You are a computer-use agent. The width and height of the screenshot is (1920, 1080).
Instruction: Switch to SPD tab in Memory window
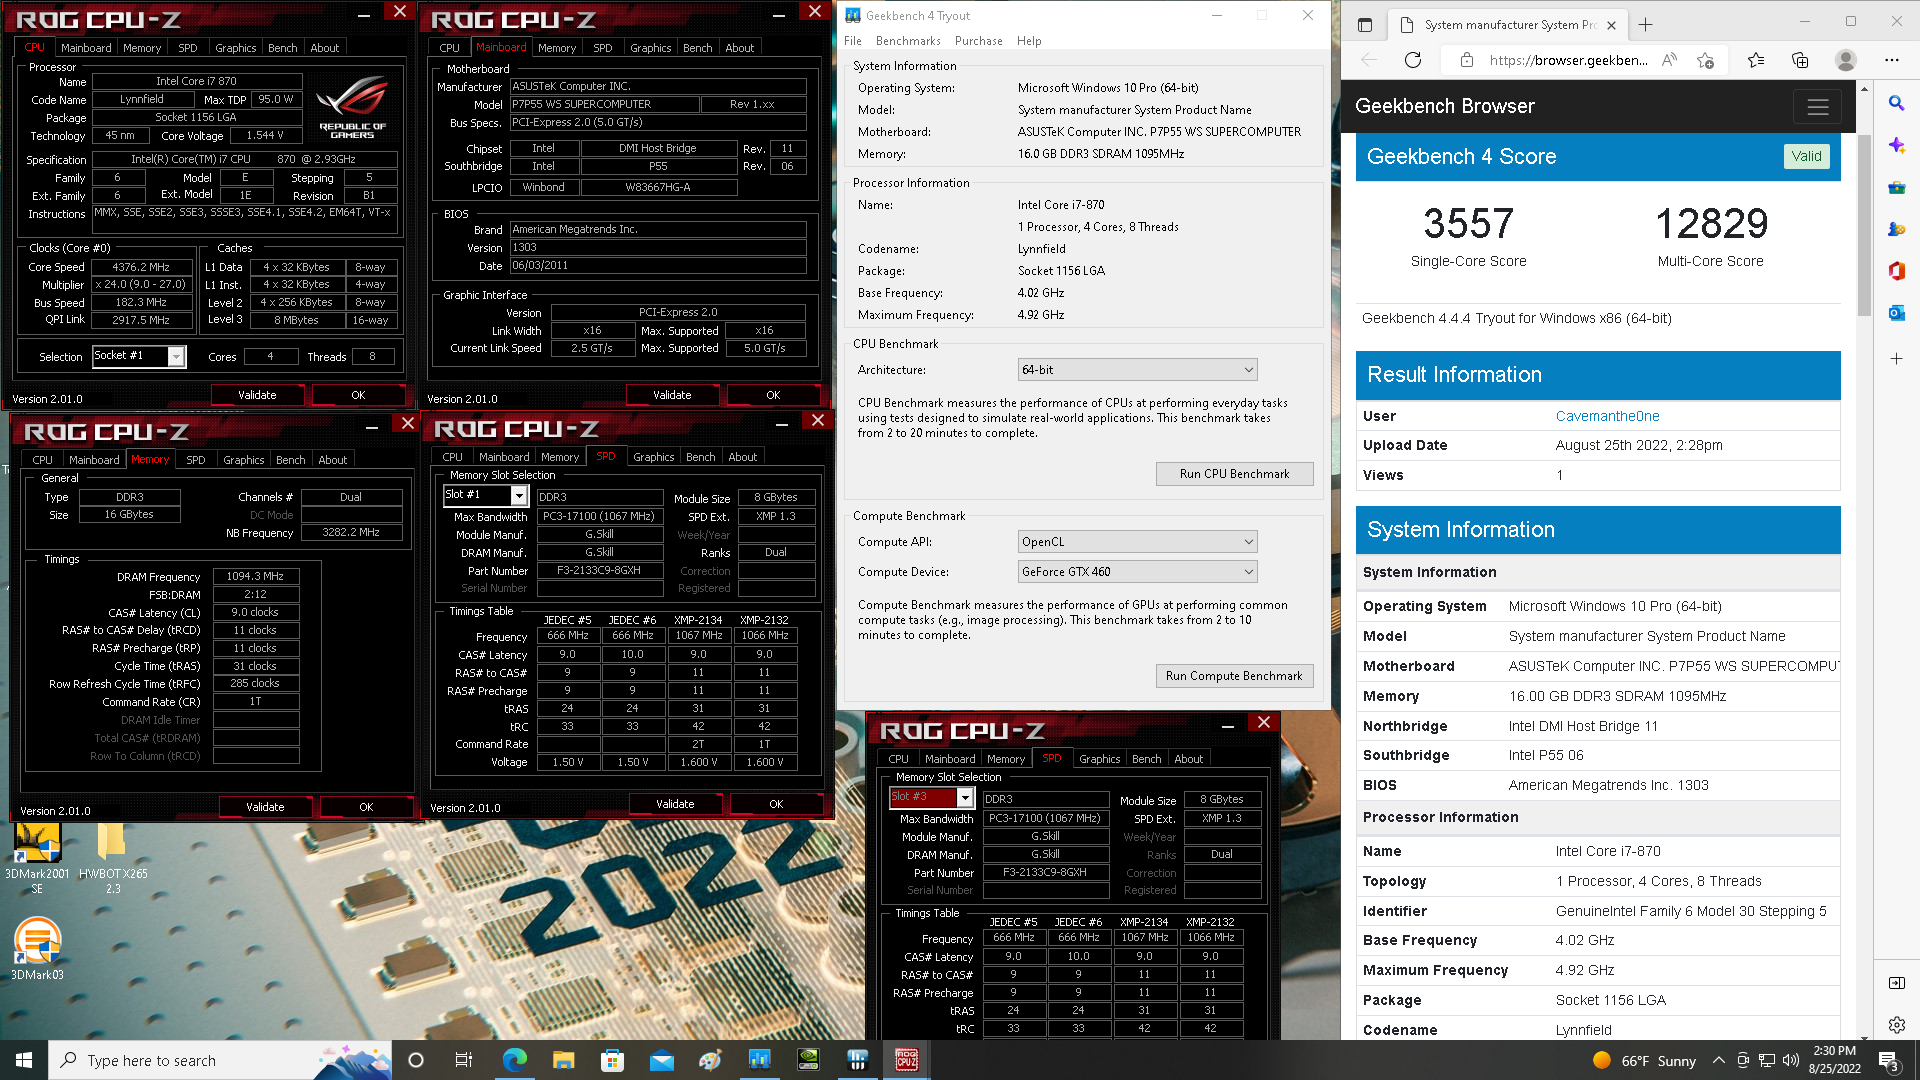coord(196,460)
